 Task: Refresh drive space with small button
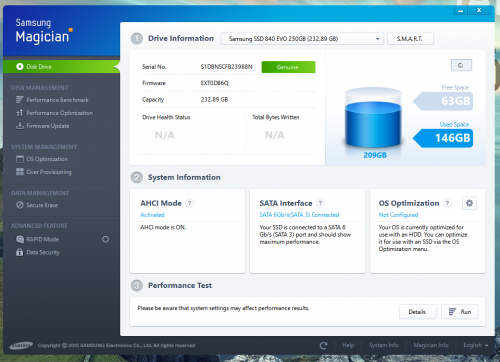click(x=461, y=65)
